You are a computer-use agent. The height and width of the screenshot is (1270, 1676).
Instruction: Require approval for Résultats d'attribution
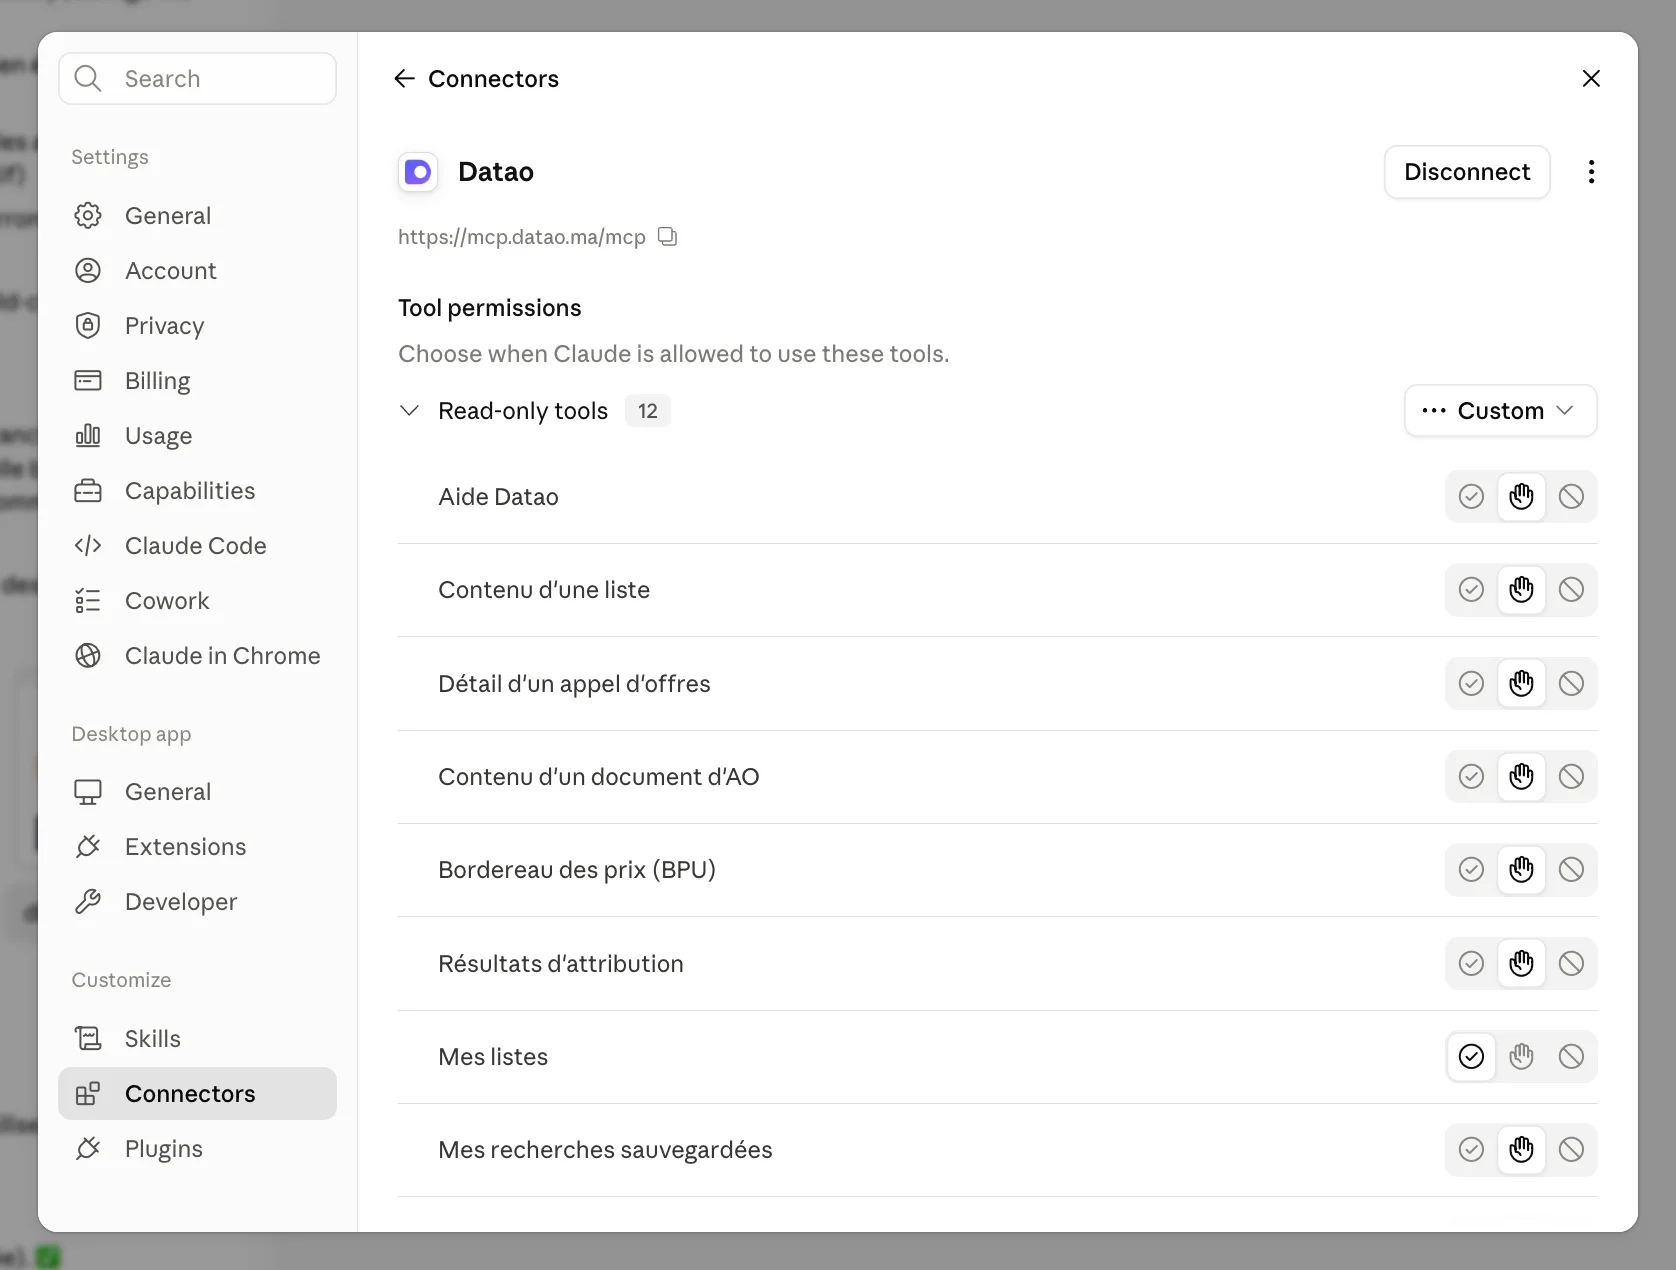point(1521,964)
